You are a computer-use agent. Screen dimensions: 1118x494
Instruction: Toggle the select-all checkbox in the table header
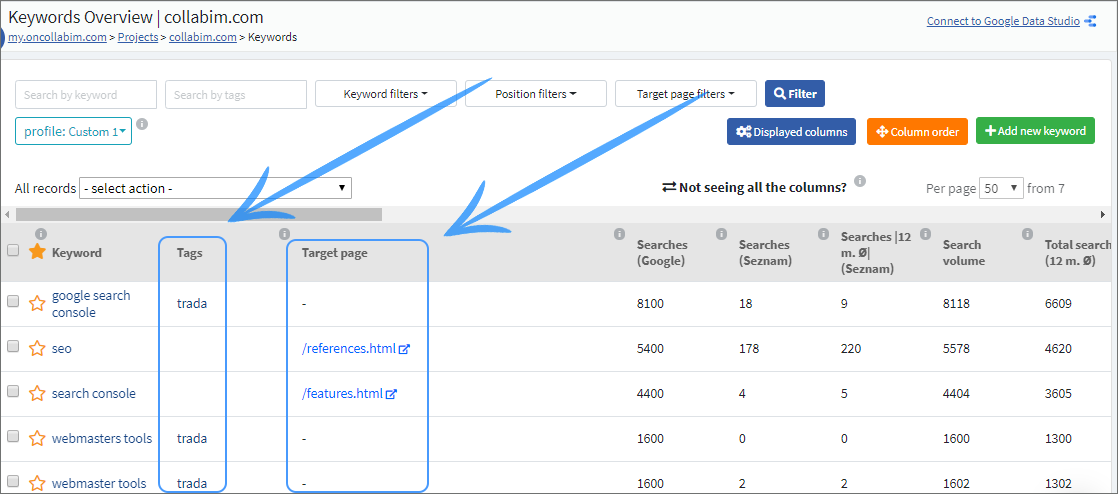coord(13,250)
